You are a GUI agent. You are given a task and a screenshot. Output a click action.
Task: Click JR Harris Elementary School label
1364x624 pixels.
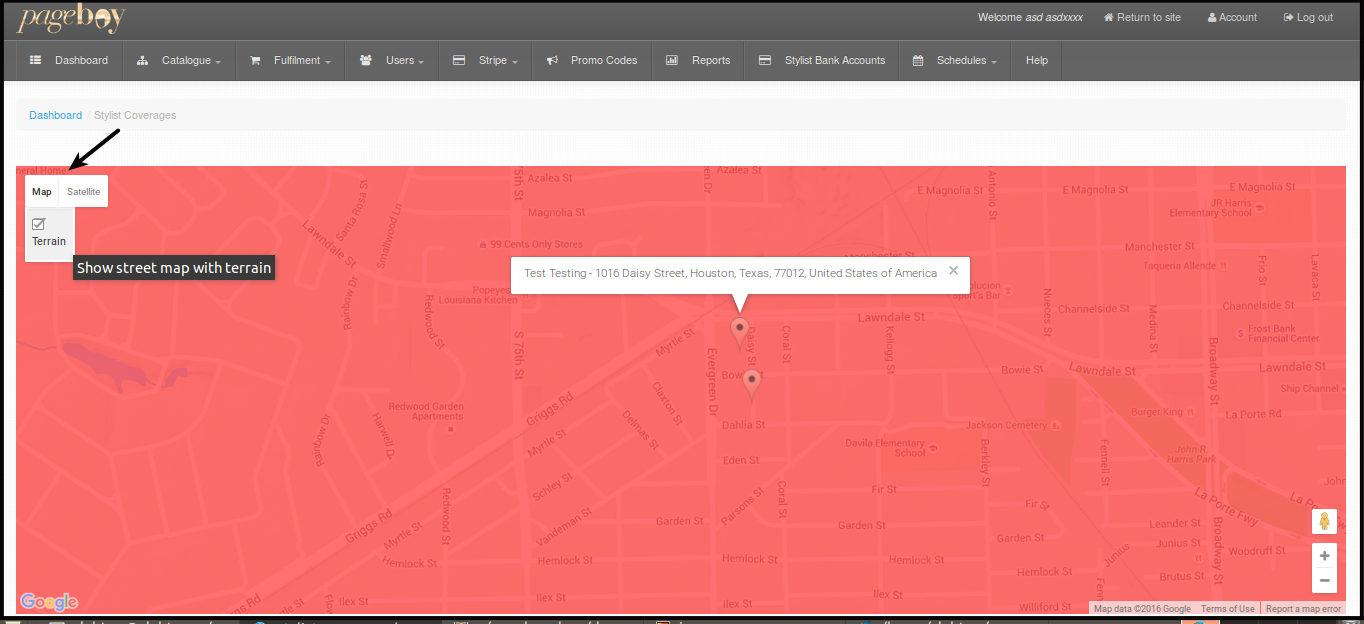(x=1210, y=207)
